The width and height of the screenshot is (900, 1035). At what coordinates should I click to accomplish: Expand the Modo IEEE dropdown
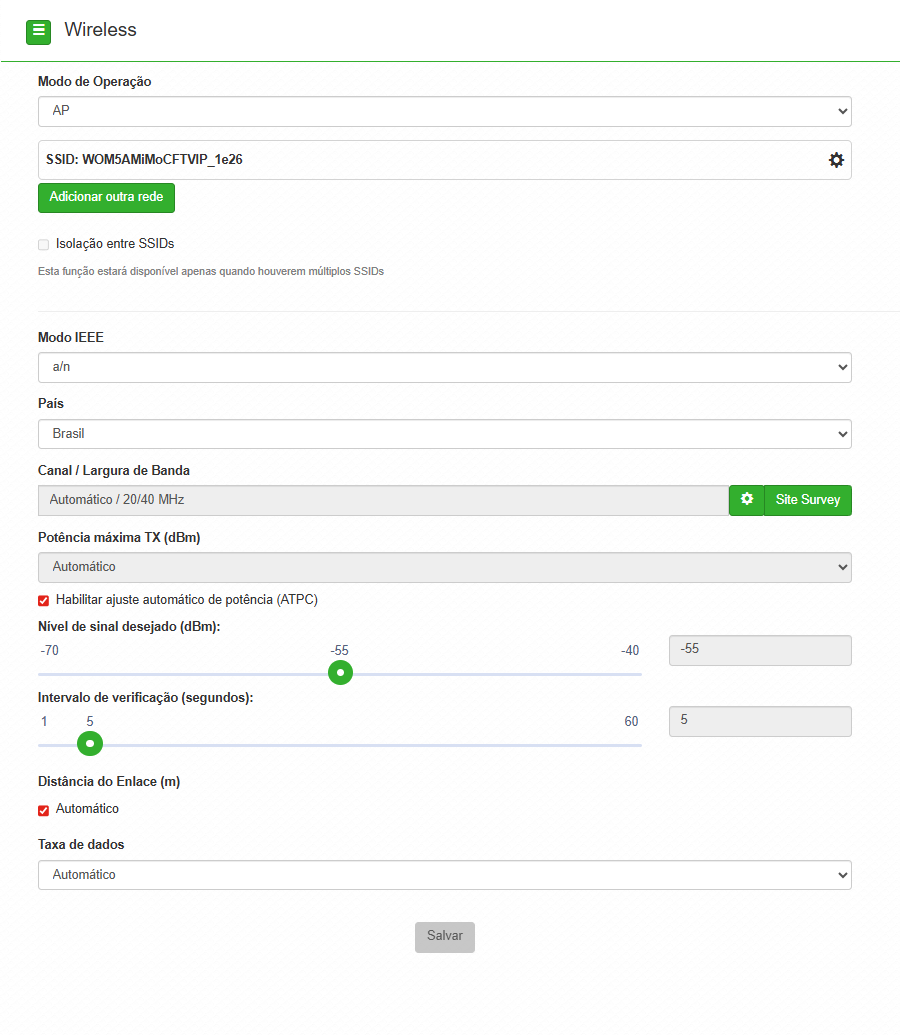tap(444, 368)
